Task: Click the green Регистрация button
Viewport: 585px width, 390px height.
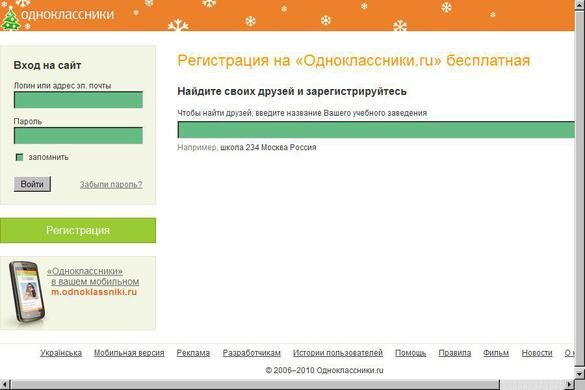Action: 78,230
